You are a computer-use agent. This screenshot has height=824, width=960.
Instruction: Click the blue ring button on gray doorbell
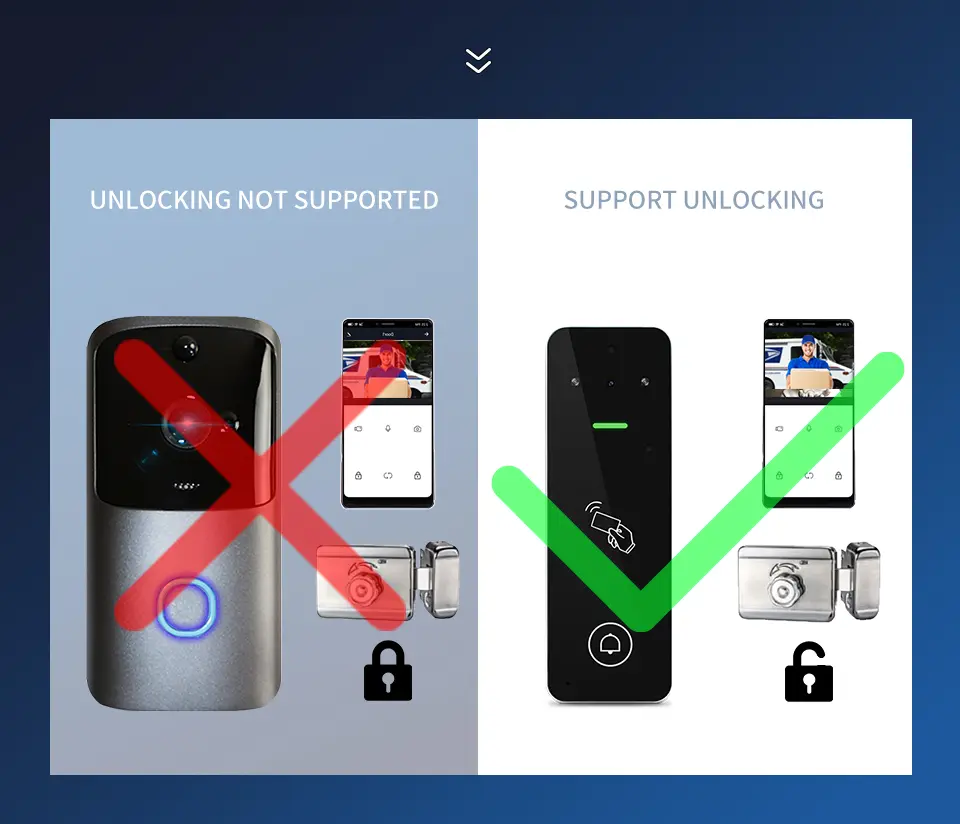186,607
